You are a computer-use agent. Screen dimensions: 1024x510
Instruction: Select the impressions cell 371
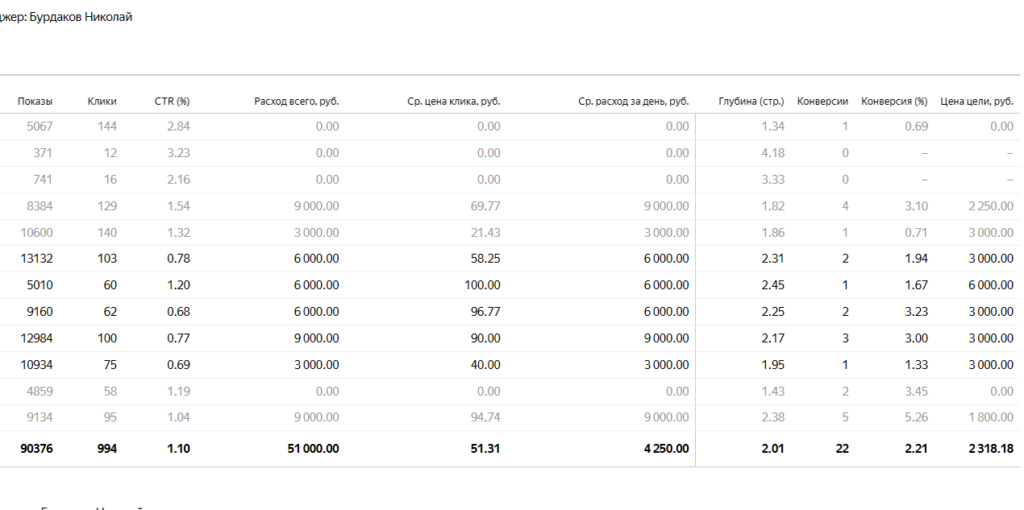click(x=43, y=153)
